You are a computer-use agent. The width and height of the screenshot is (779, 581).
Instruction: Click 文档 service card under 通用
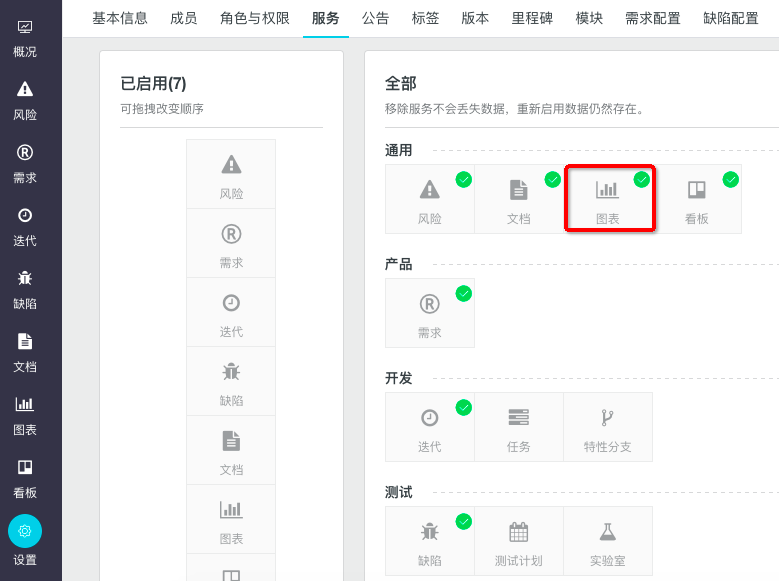click(519, 199)
